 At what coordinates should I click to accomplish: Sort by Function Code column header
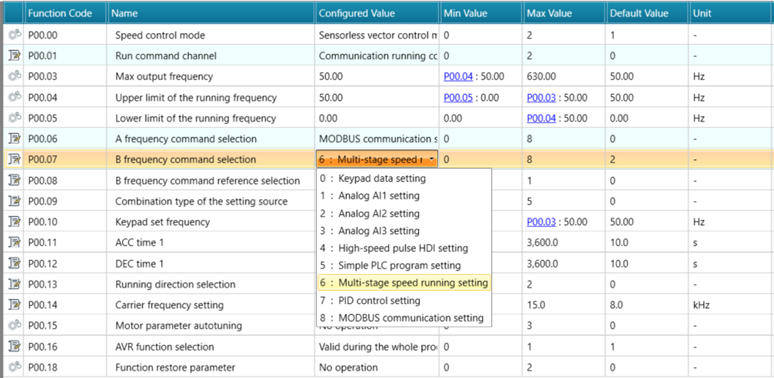[65, 13]
